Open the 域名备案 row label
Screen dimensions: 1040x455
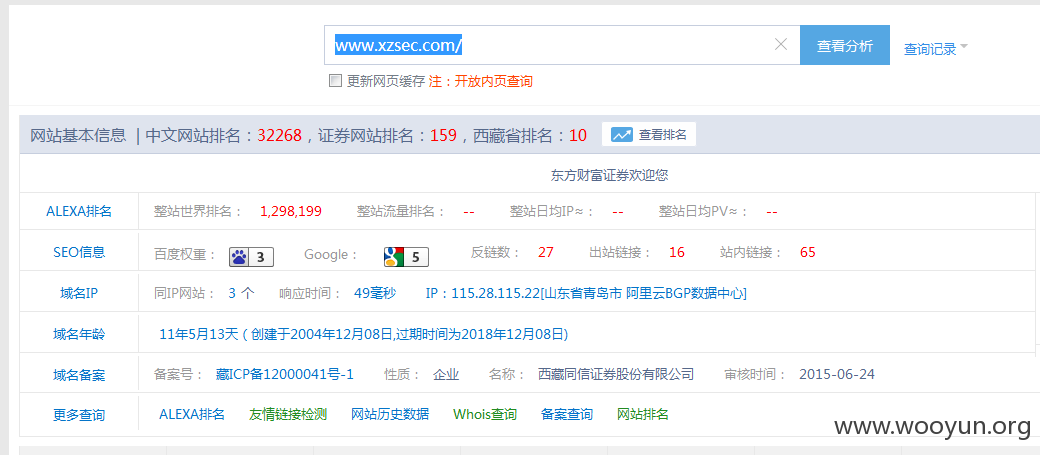(x=79, y=375)
